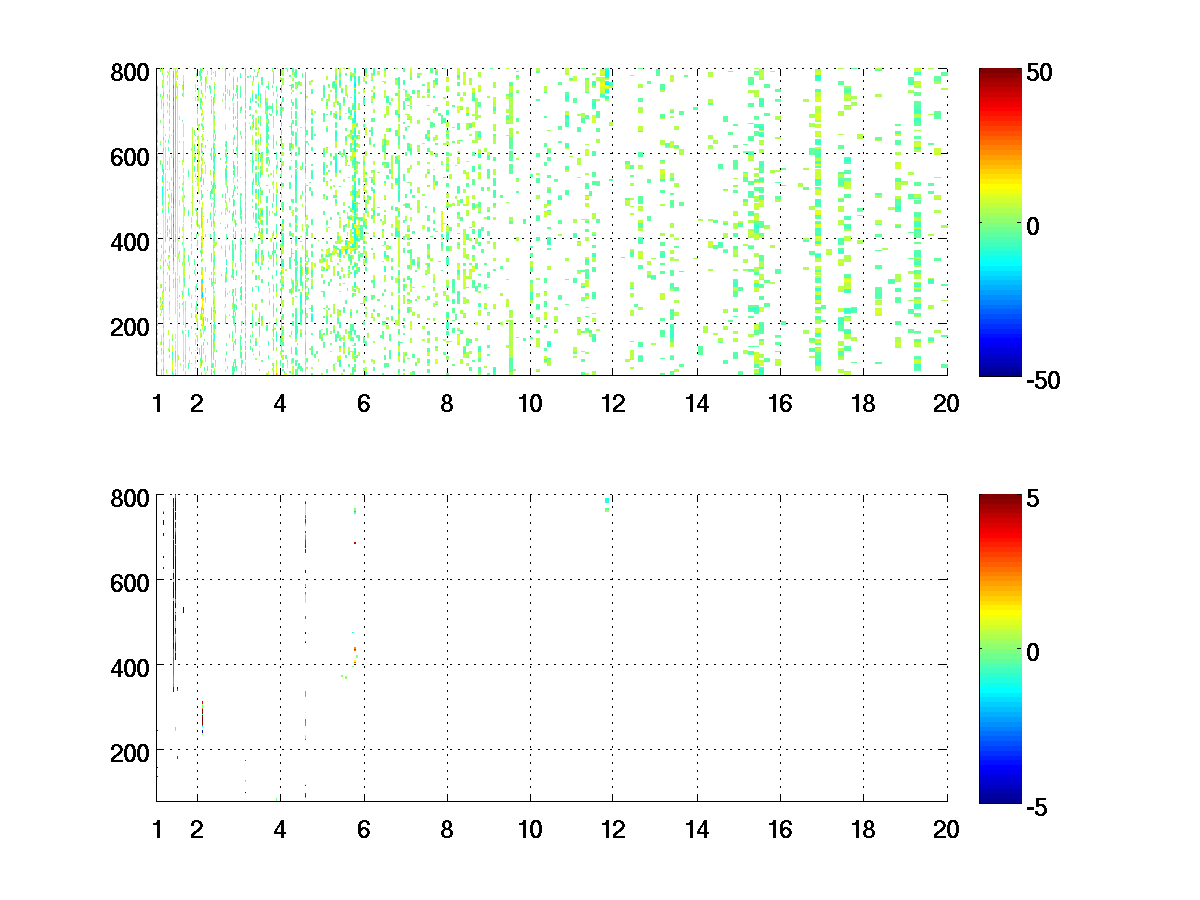This screenshot has height=900, width=1200.
Task: Click x-axis tick "1" under the top plot
Action: coord(157,404)
